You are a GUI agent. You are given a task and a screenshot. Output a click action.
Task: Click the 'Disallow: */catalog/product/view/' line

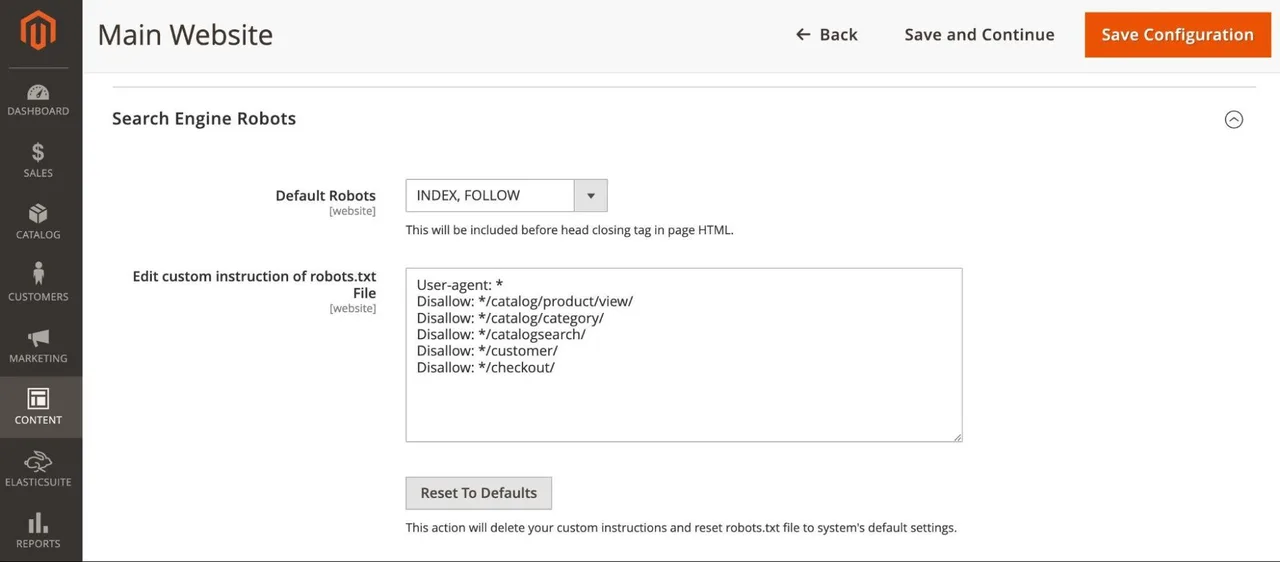[x=525, y=301]
